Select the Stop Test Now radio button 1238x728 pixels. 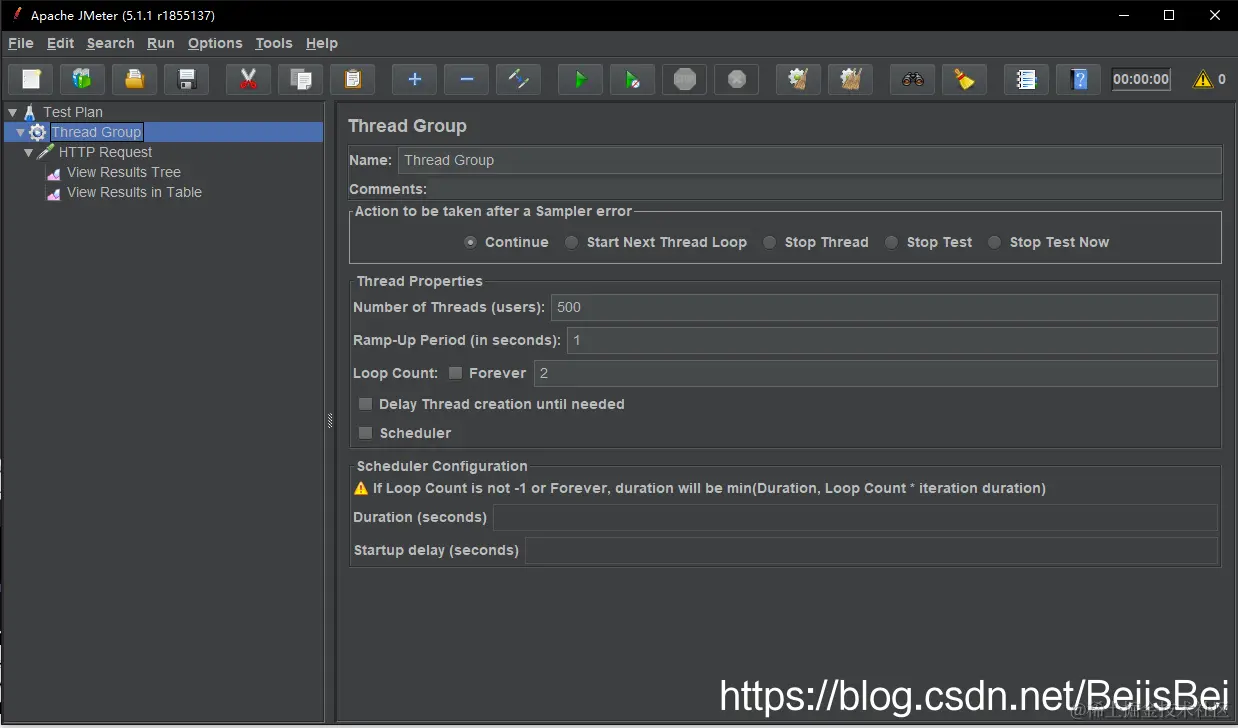coord(994,242)
